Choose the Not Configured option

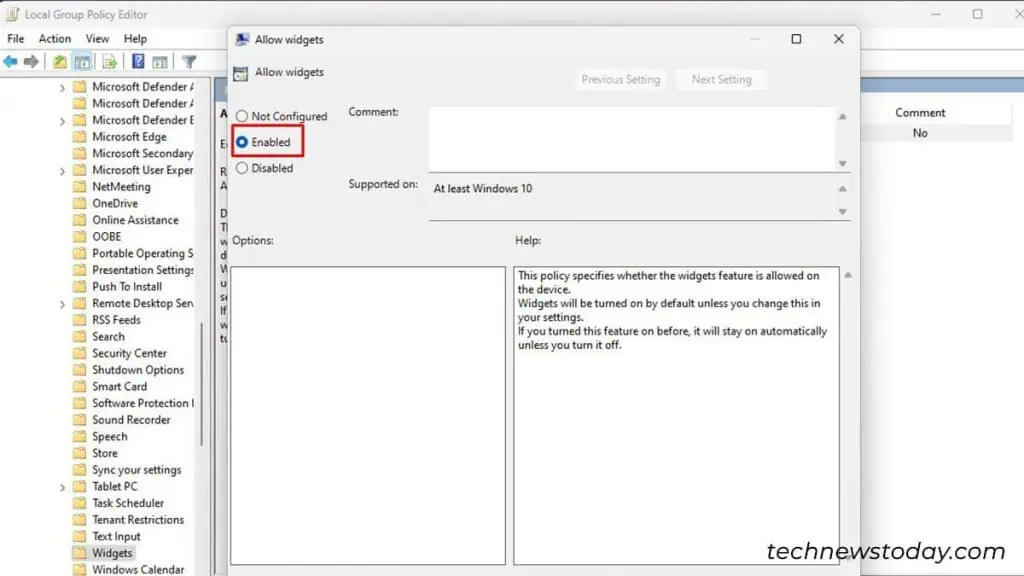[x=242, y=116]
